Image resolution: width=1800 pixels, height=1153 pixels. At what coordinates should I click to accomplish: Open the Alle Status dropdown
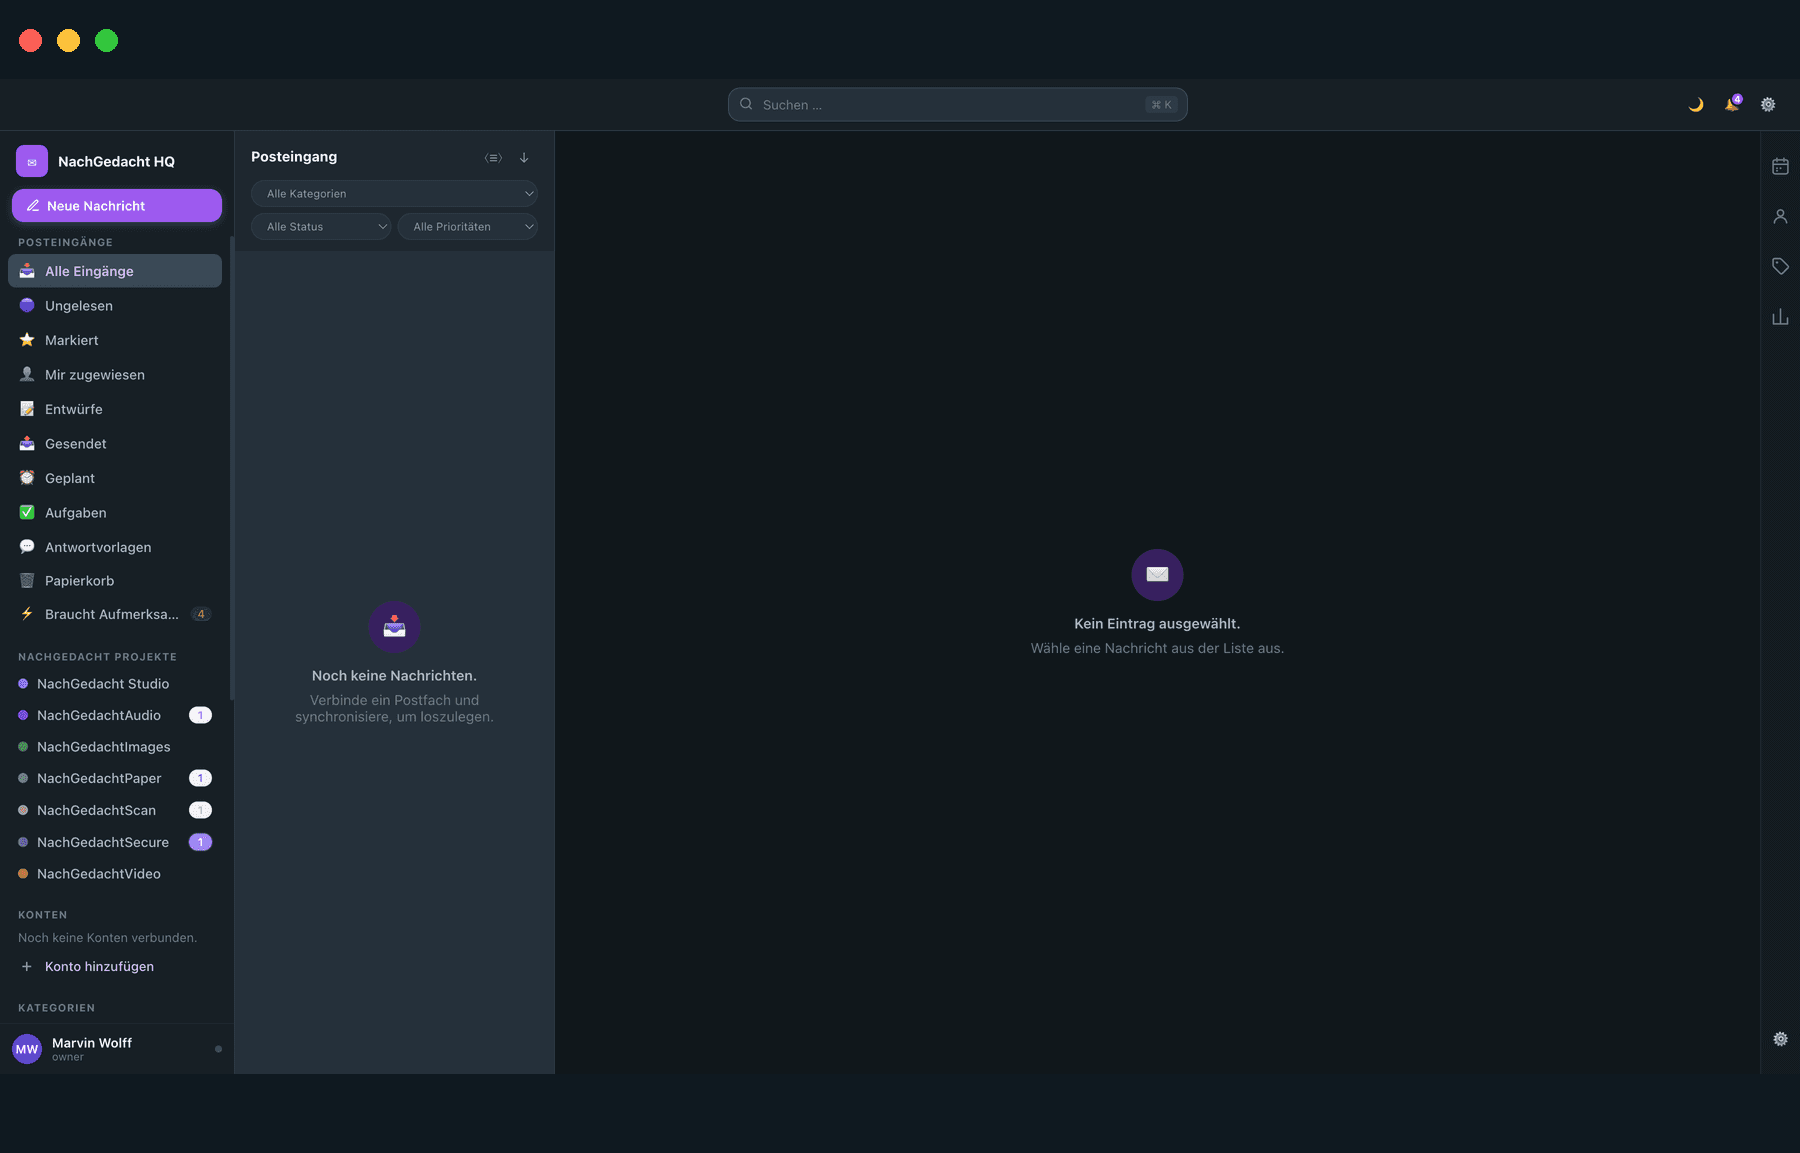[x=321, y=227]
